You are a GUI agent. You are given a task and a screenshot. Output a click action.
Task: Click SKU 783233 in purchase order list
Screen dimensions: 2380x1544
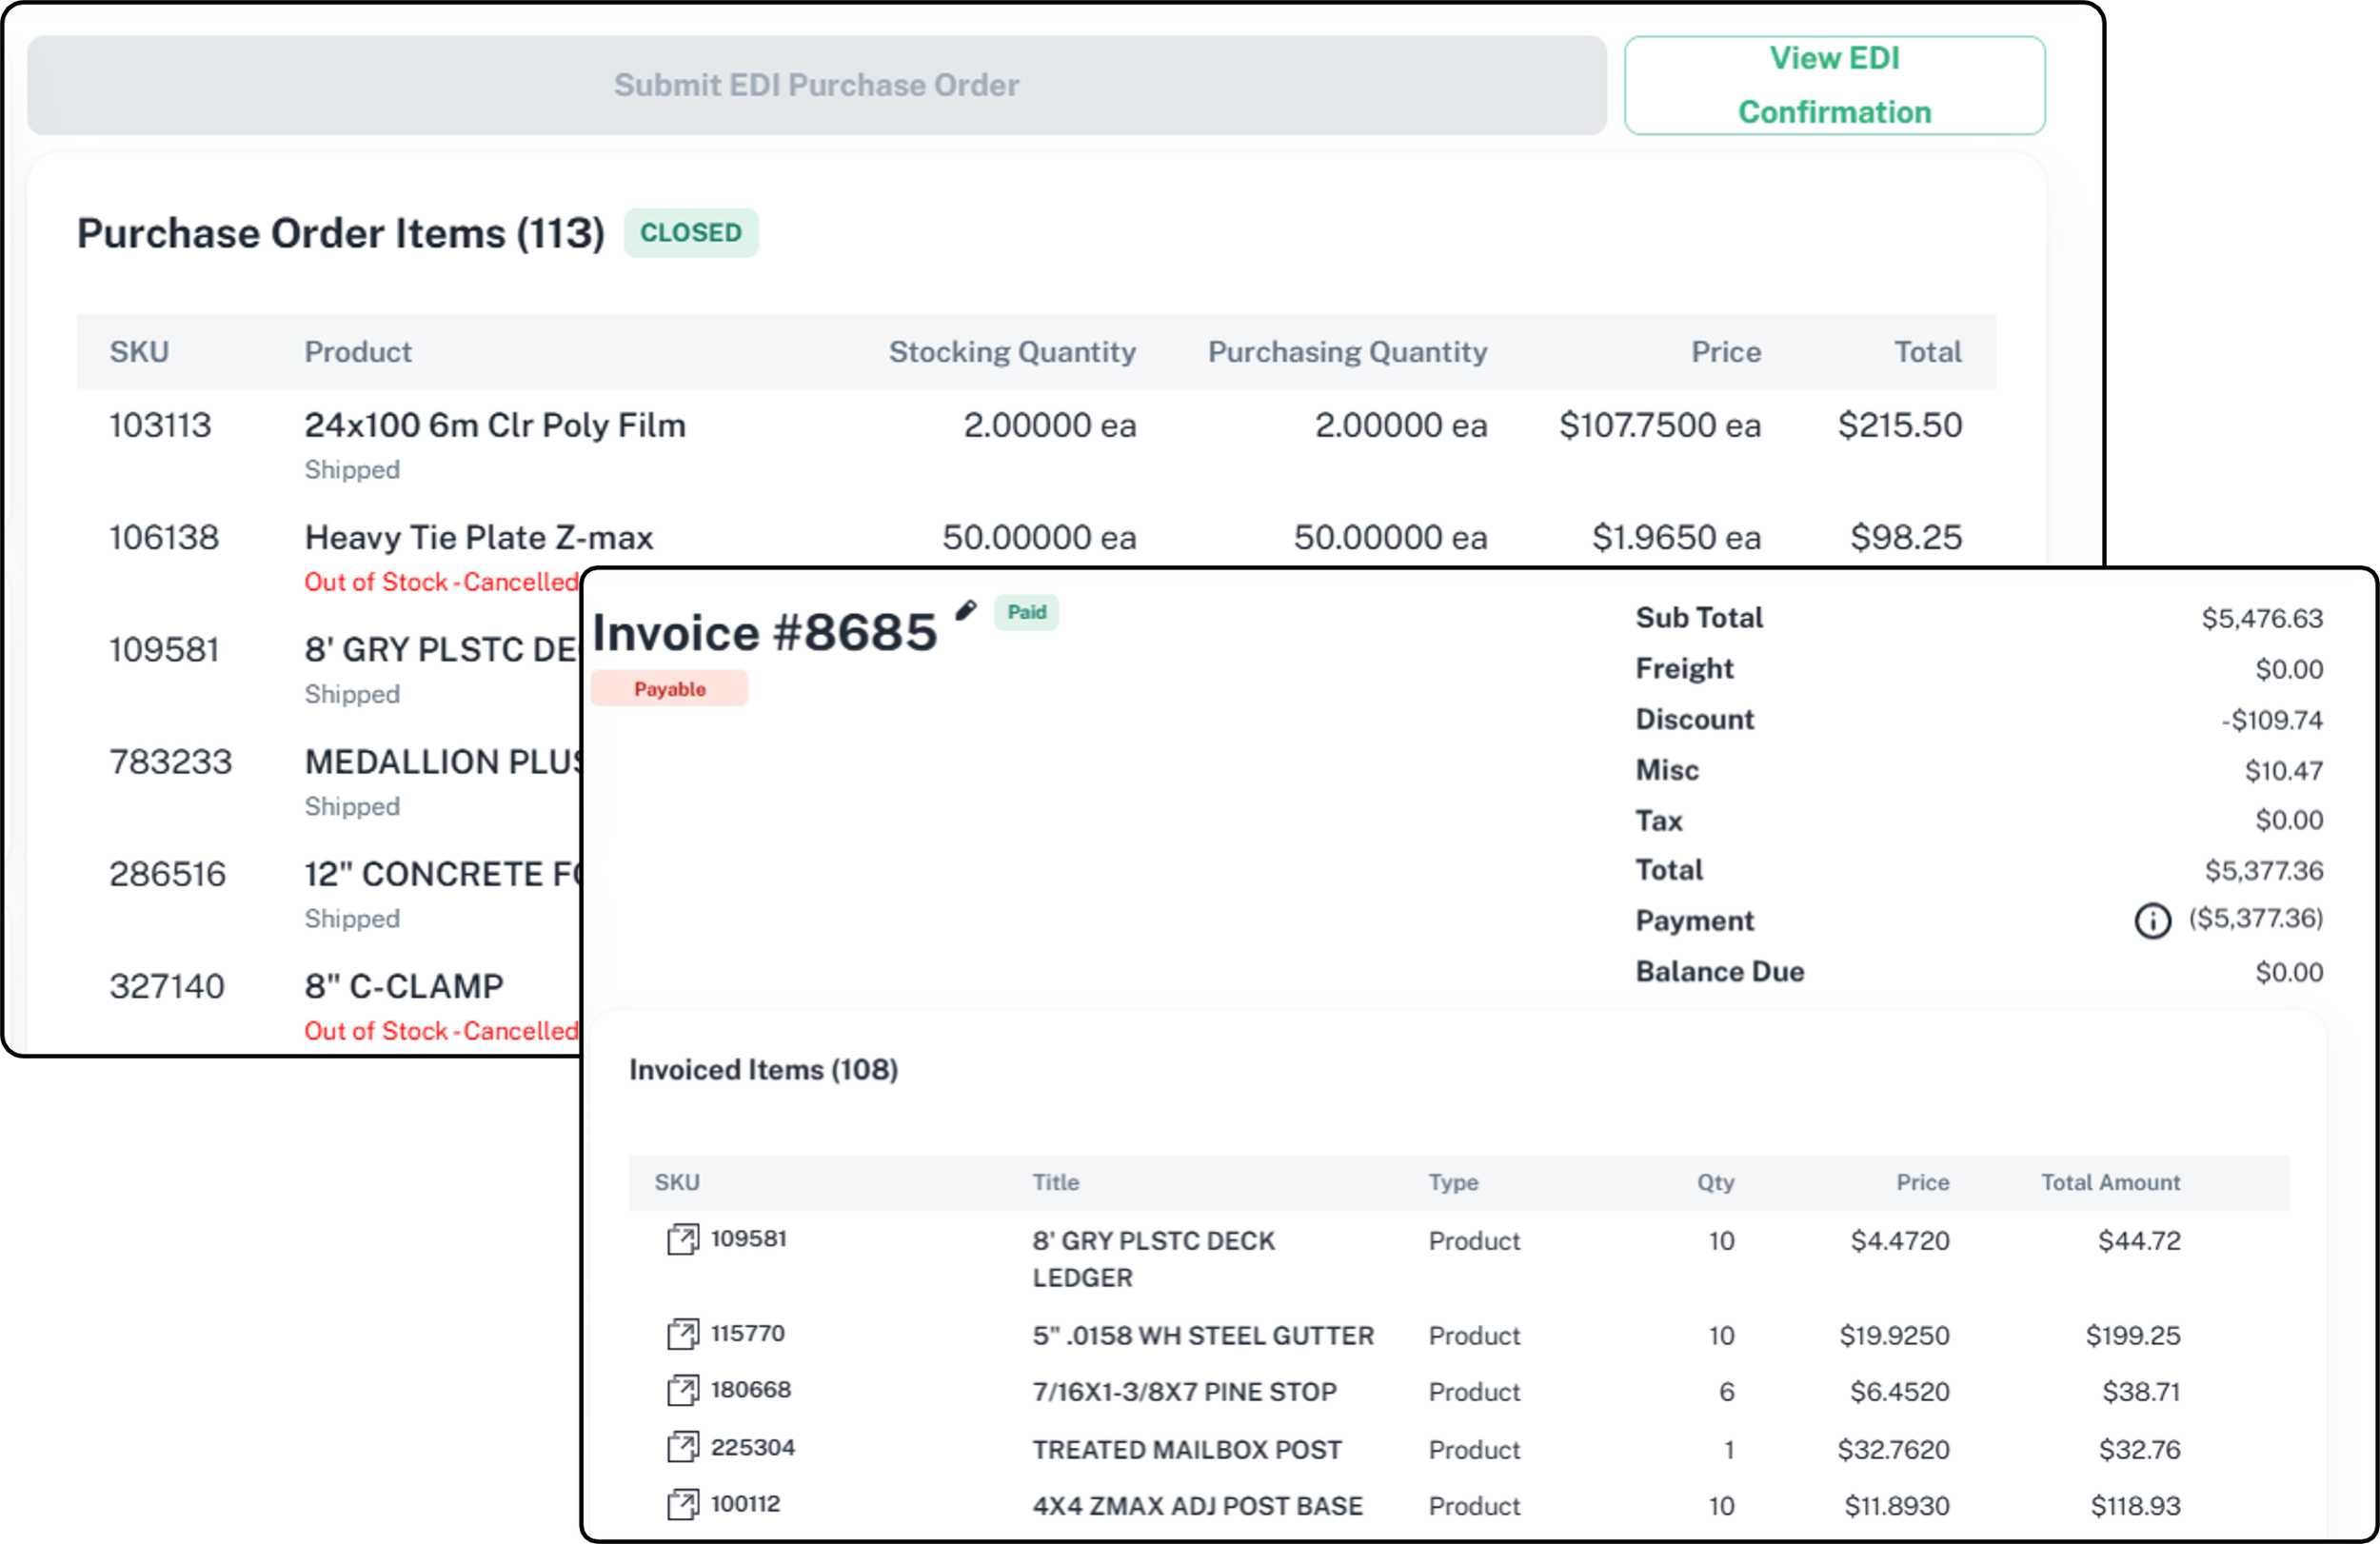[x=170, y=762]
